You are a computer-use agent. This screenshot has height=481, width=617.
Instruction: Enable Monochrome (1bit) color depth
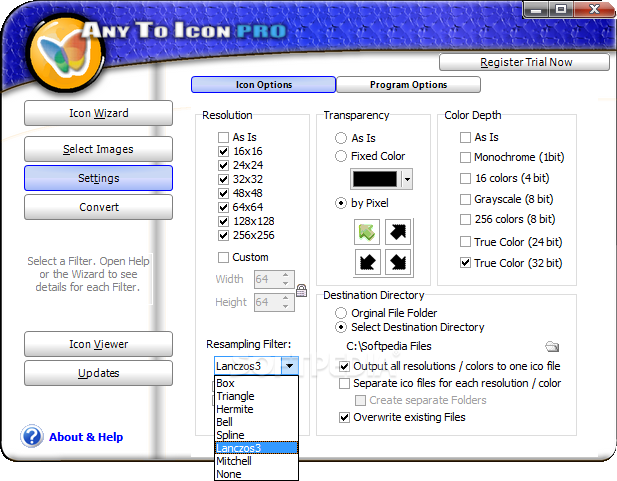pos(466,157)
